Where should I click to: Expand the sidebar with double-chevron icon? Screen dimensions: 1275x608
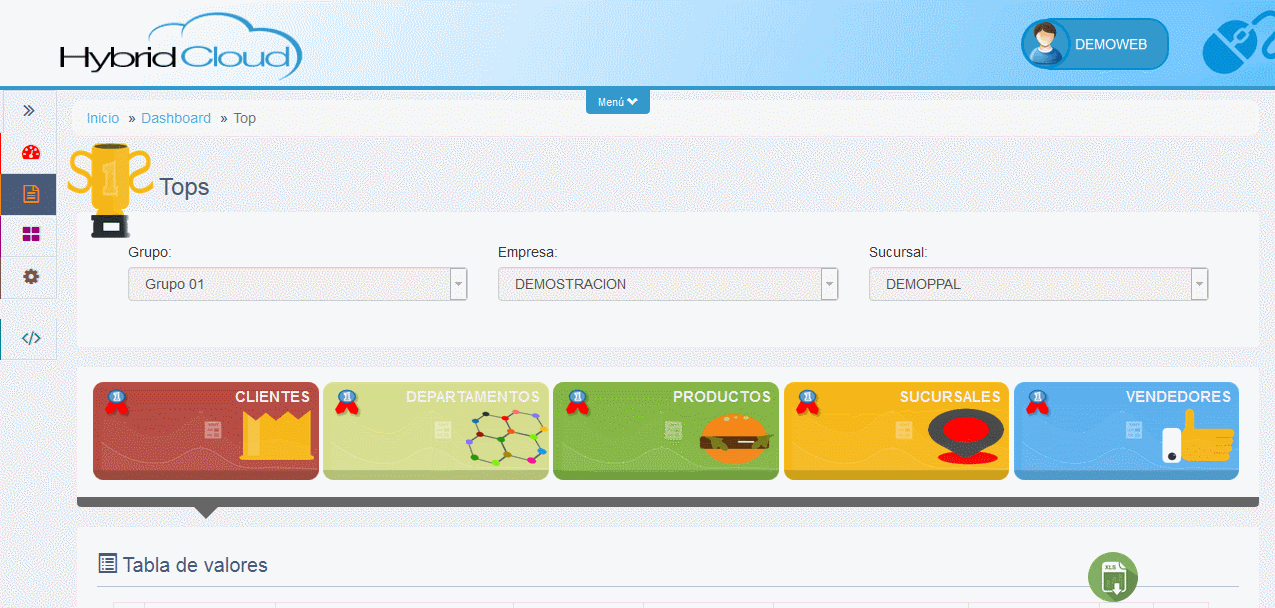coord(29,111)
